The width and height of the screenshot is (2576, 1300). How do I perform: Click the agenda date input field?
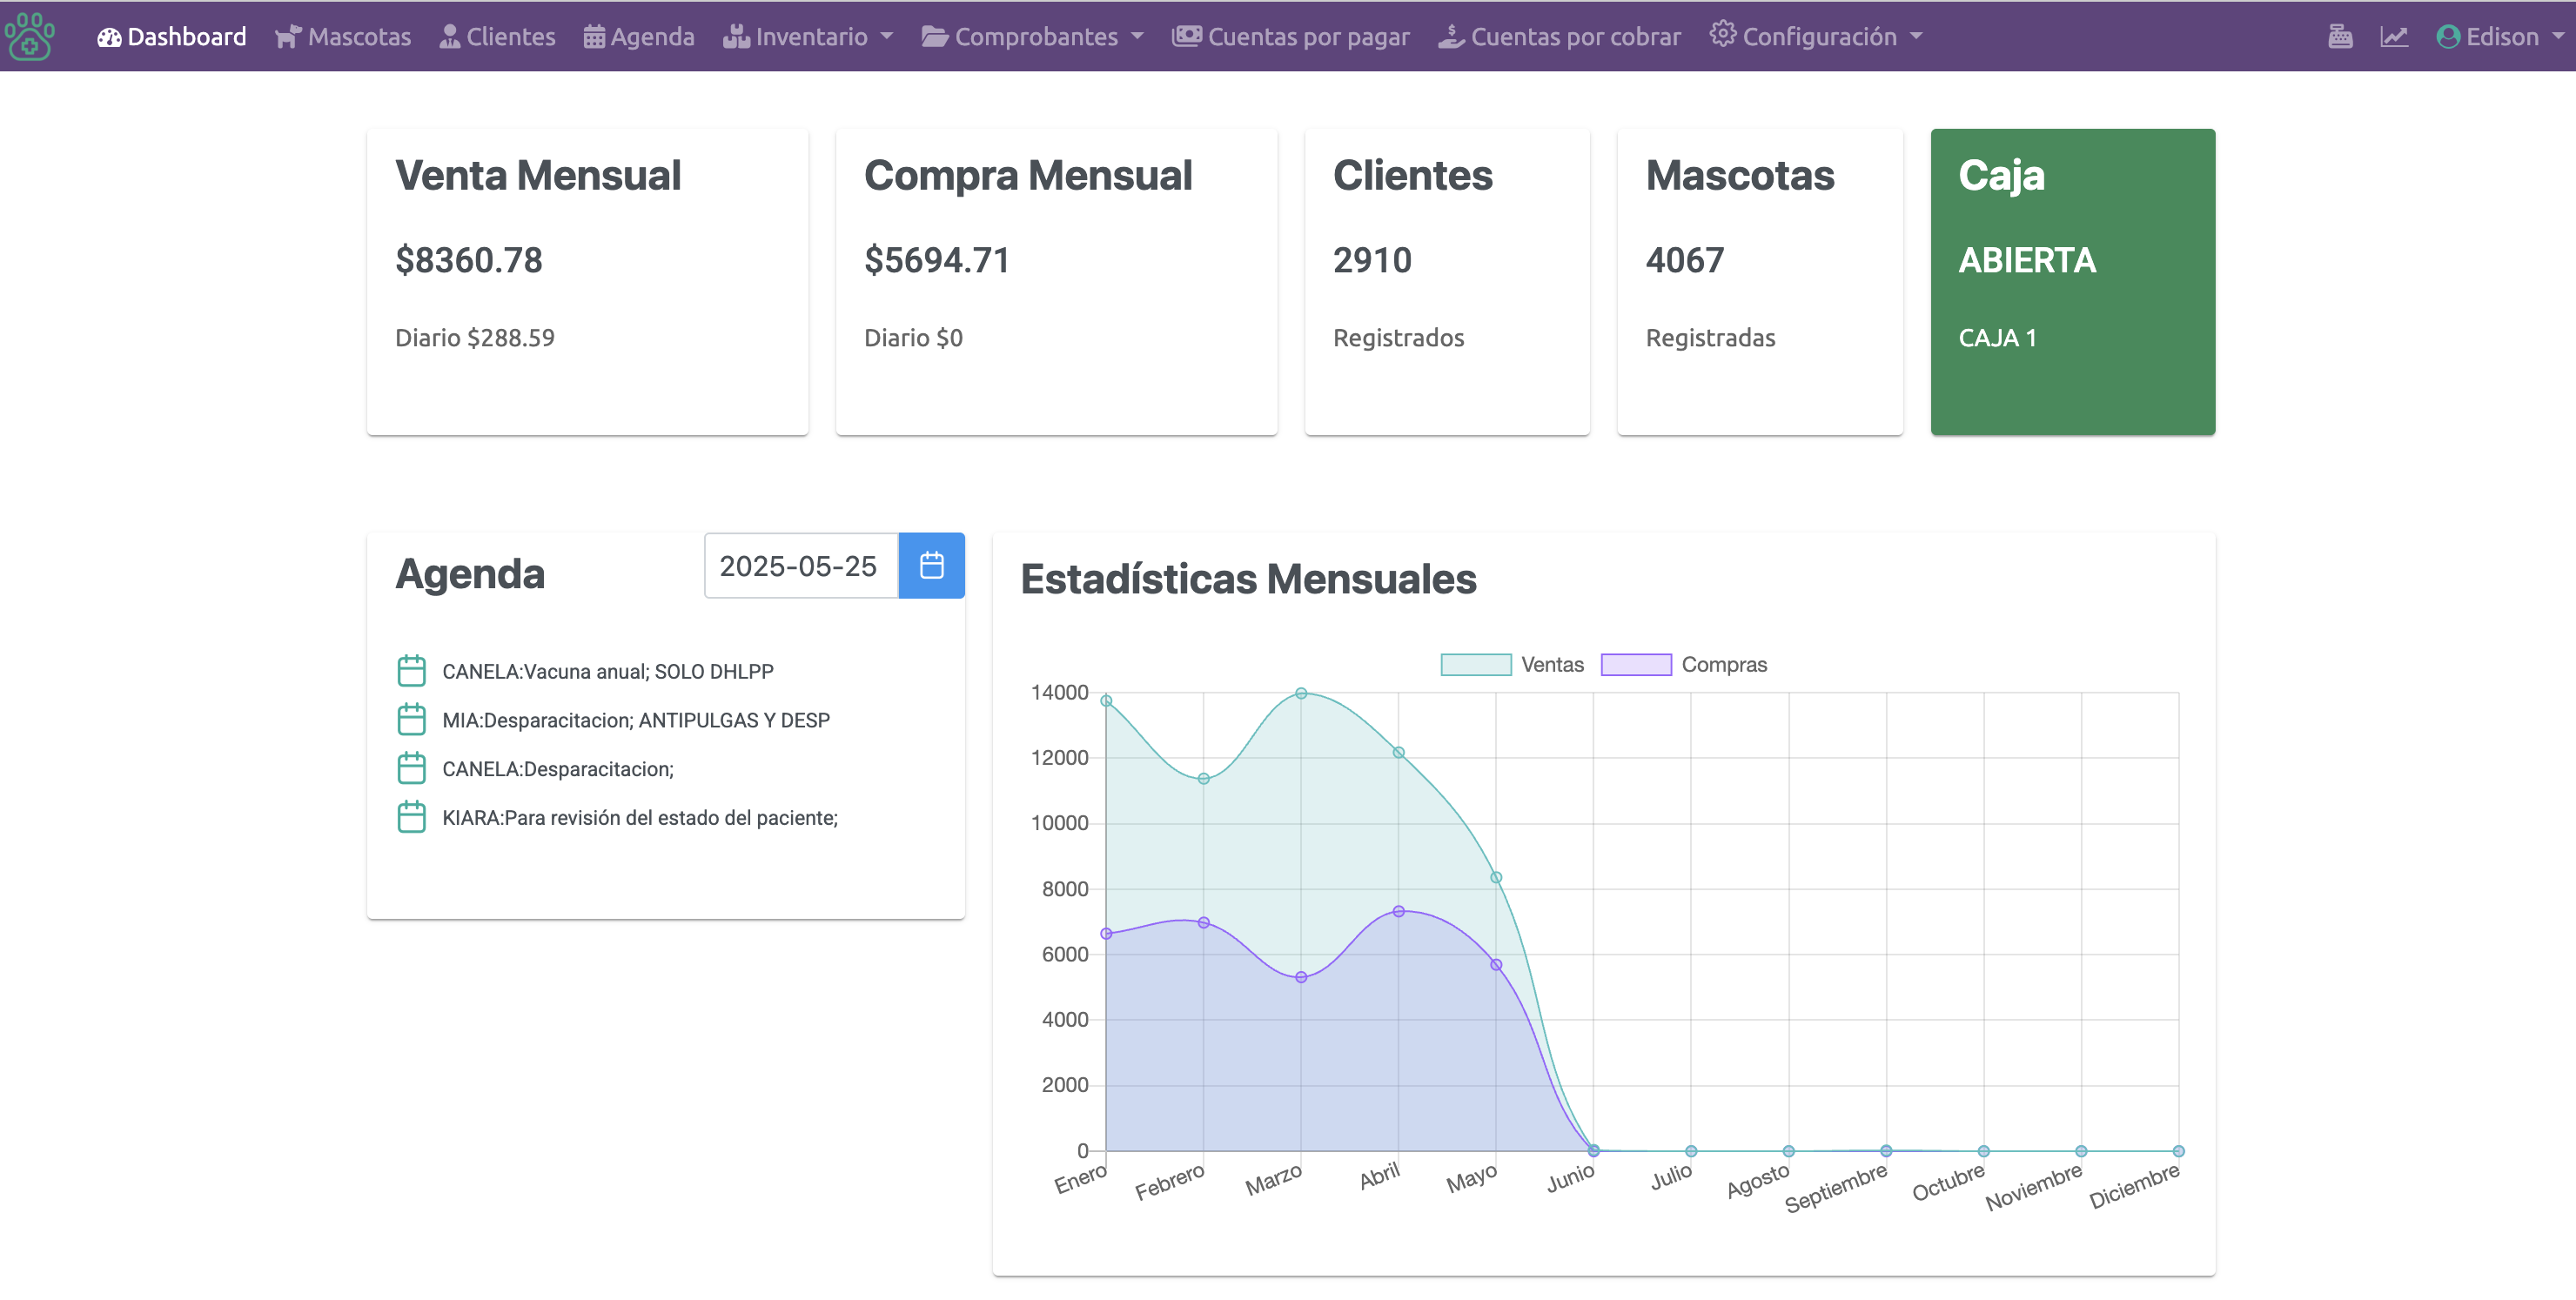(x=800, y=566)
